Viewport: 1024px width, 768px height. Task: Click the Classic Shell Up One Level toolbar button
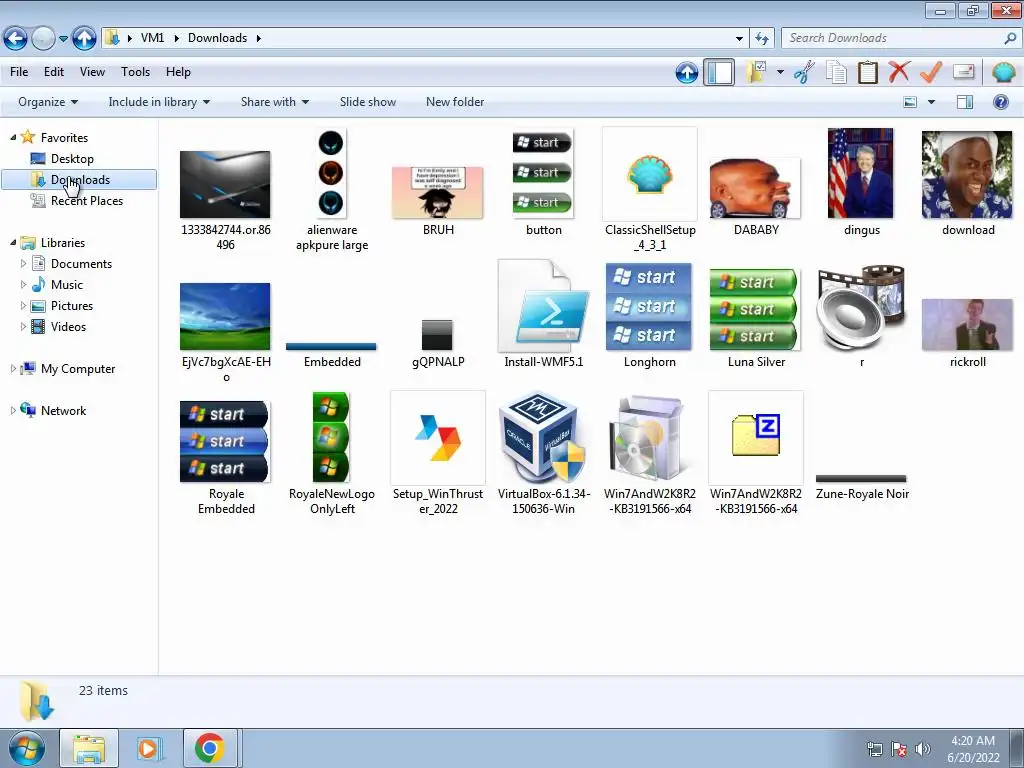click(686, 72)
